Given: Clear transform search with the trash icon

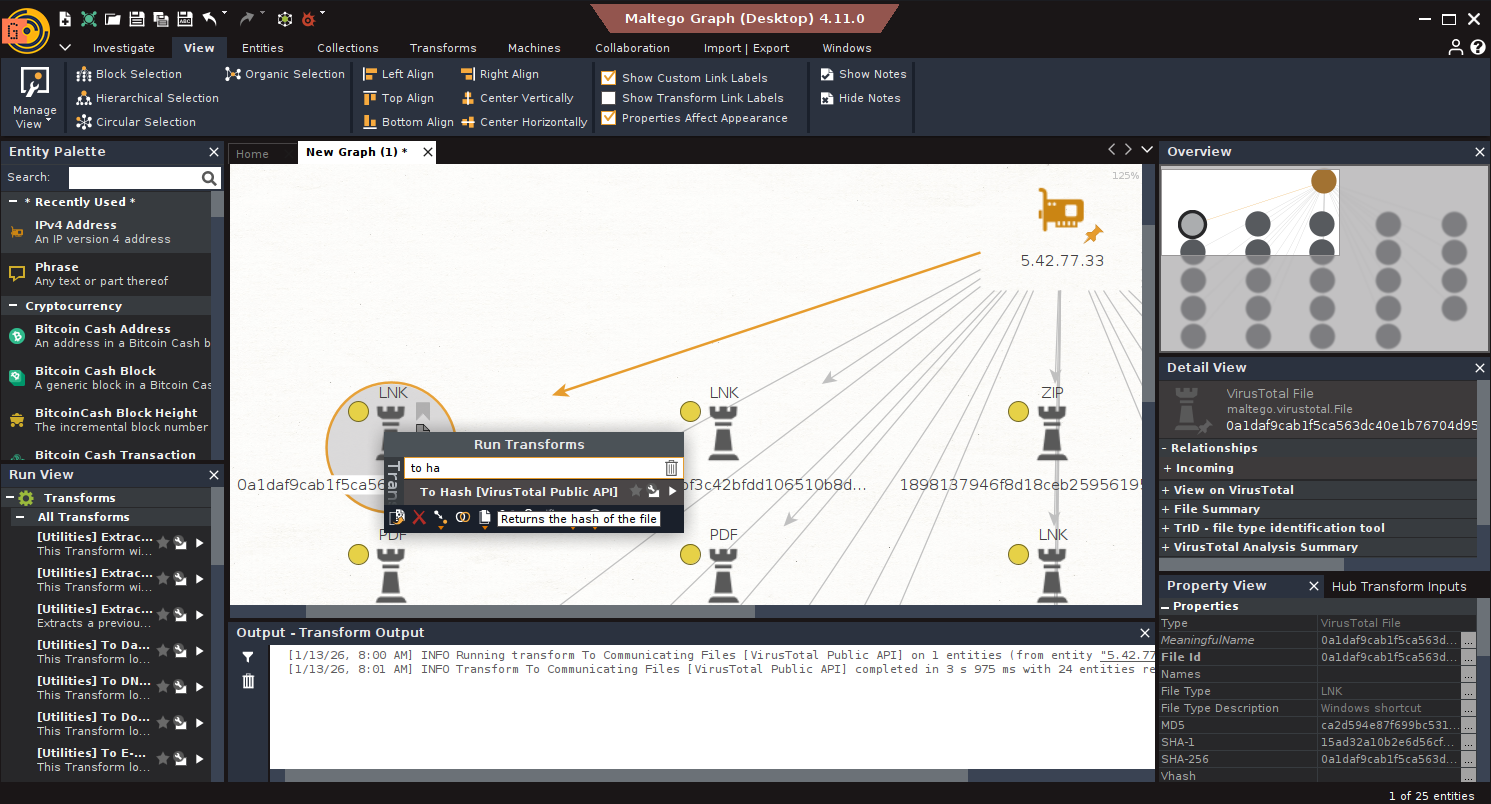Looking at the screenshot, I should pyautogui.click(x=671, y=468).
